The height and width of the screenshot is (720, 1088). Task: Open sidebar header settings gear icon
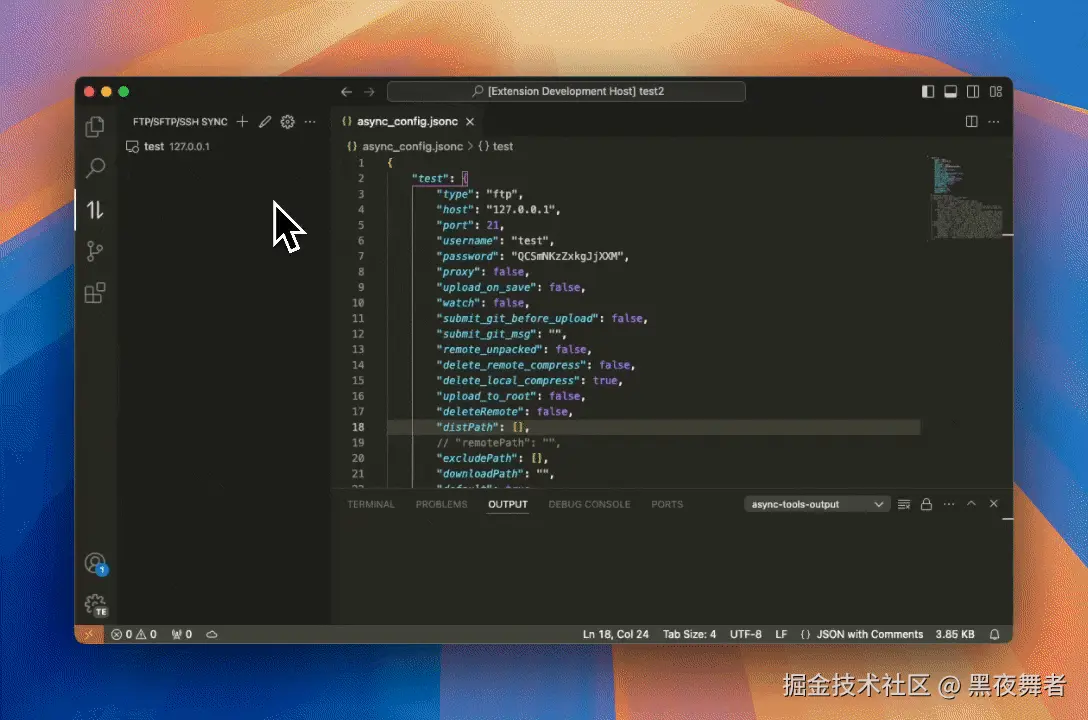287,121
